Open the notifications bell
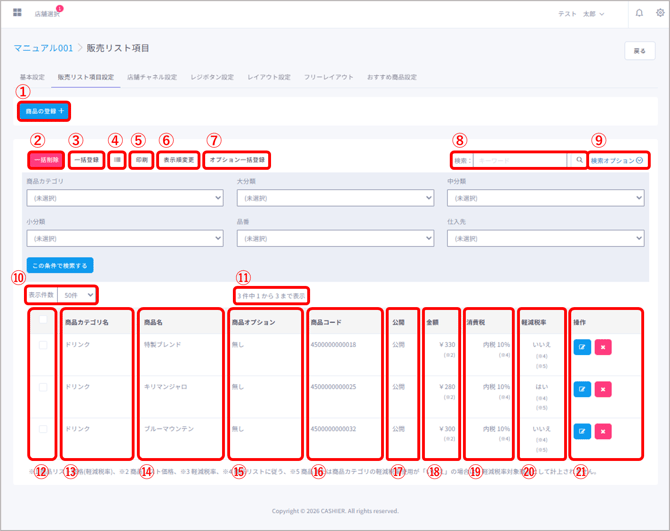Image resolution: width=670 pixels, height=531 pixels. coord(639,14)
